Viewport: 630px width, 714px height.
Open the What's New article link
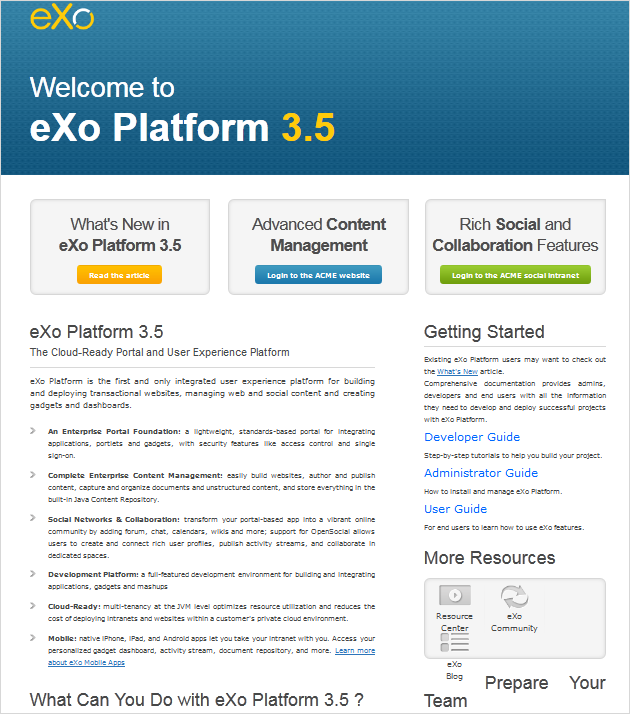coord(457,372)
